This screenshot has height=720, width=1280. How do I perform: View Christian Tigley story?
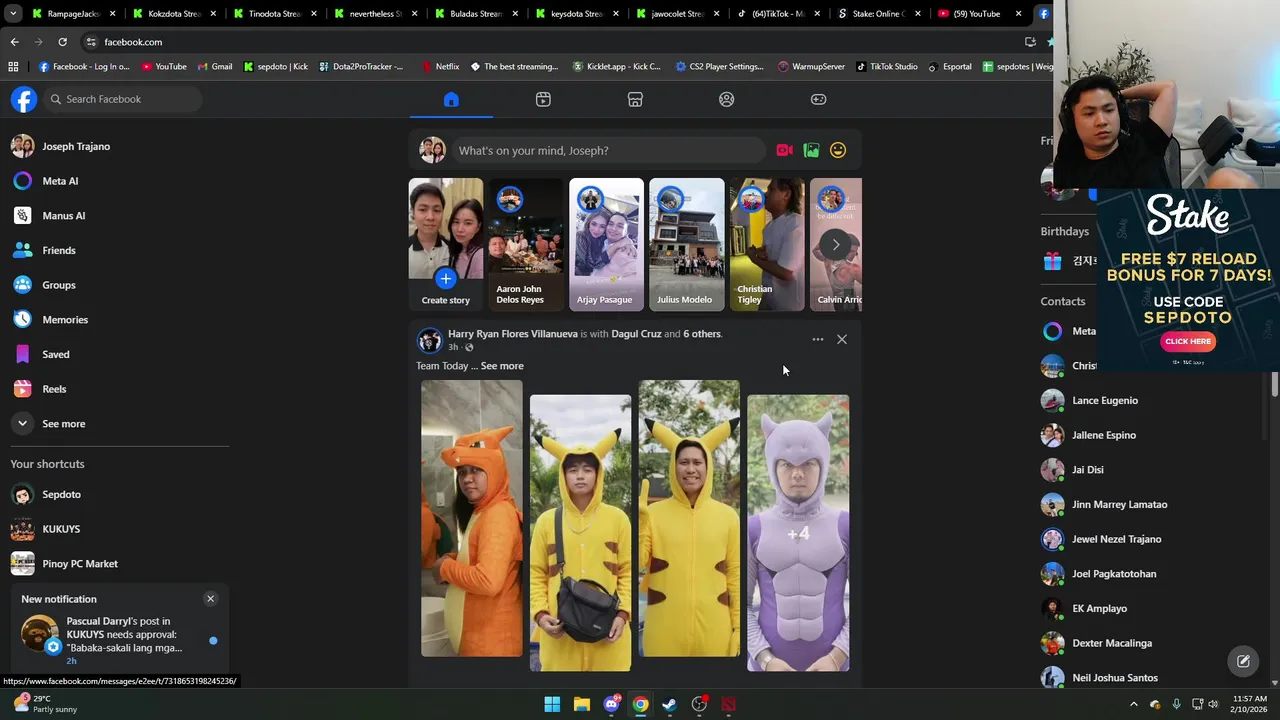pyautogui.click(x=767, y=244)
